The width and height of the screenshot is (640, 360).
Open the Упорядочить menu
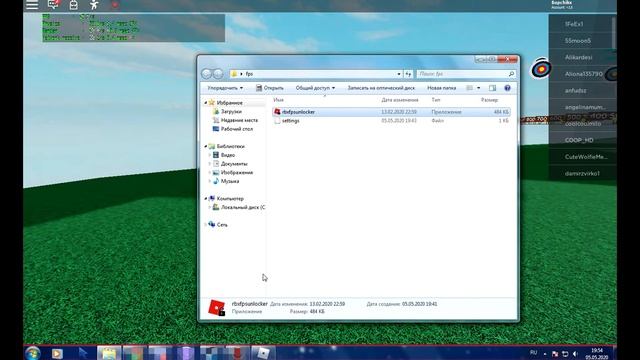(x=225, y=88)
